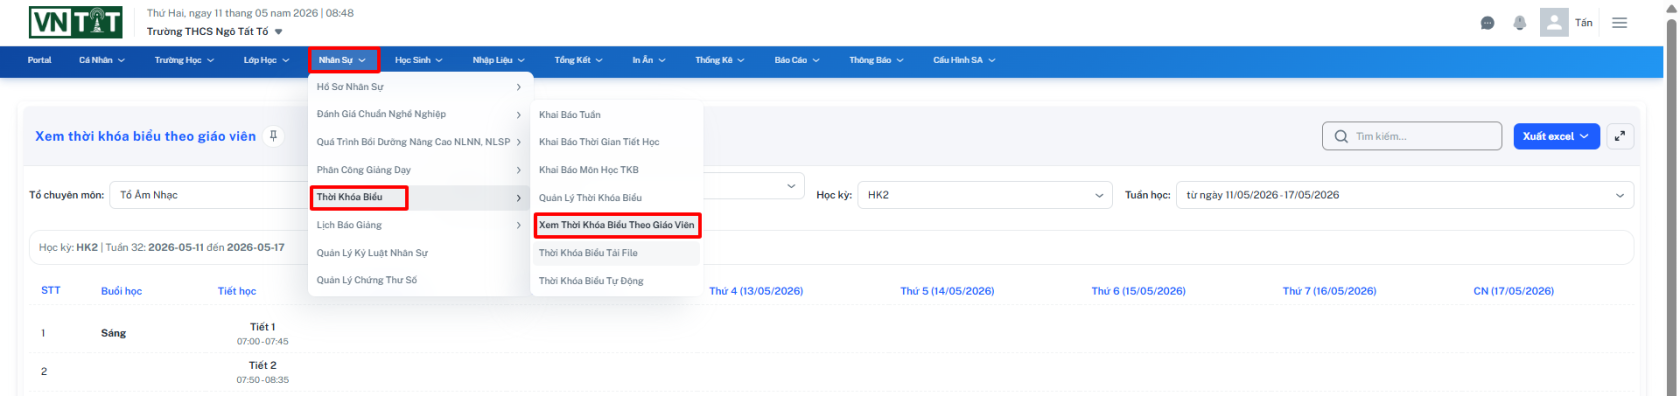This screenshot has height=396, width=1680.
Task: Pin the timetable page with pin icon
Action: tap(273, 136)
